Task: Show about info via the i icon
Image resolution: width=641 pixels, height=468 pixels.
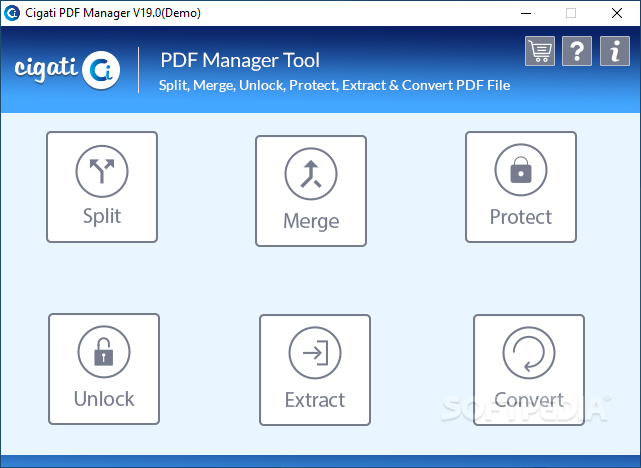Action: [x=615, y=51]
